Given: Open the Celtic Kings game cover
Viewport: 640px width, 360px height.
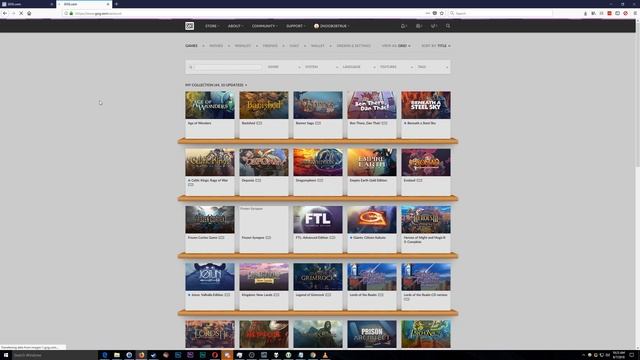Looking at the screenshot, I should 210,162.
